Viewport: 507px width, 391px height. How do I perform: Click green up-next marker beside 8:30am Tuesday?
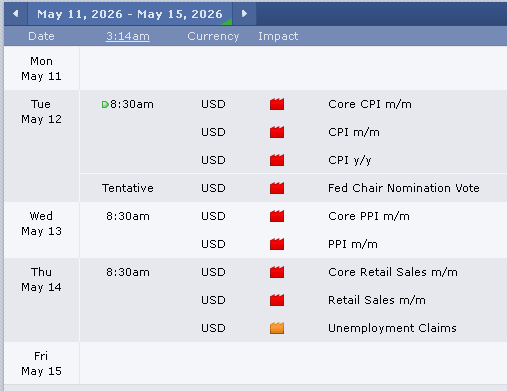105,105
